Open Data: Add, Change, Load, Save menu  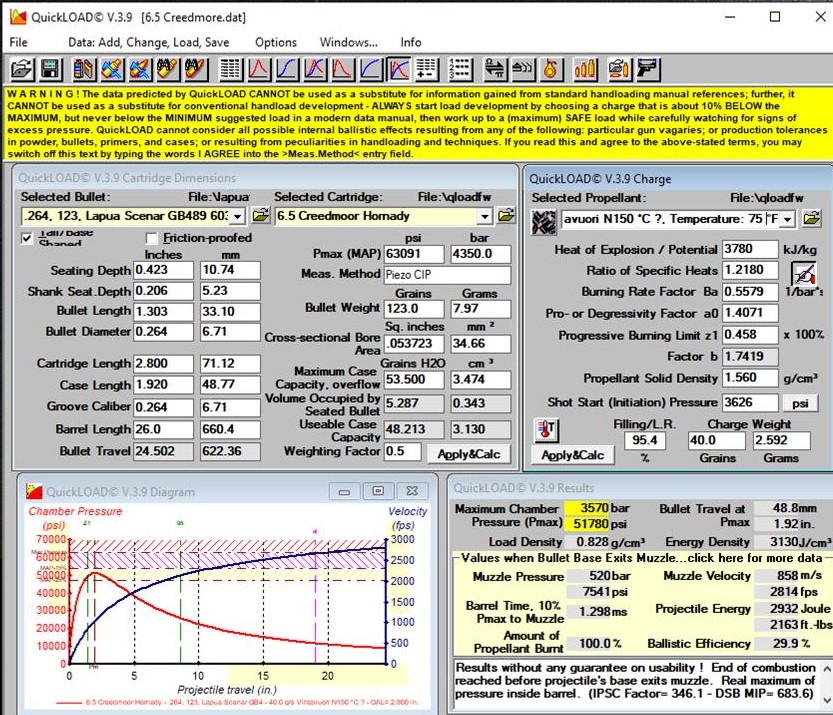click(149, 42)
